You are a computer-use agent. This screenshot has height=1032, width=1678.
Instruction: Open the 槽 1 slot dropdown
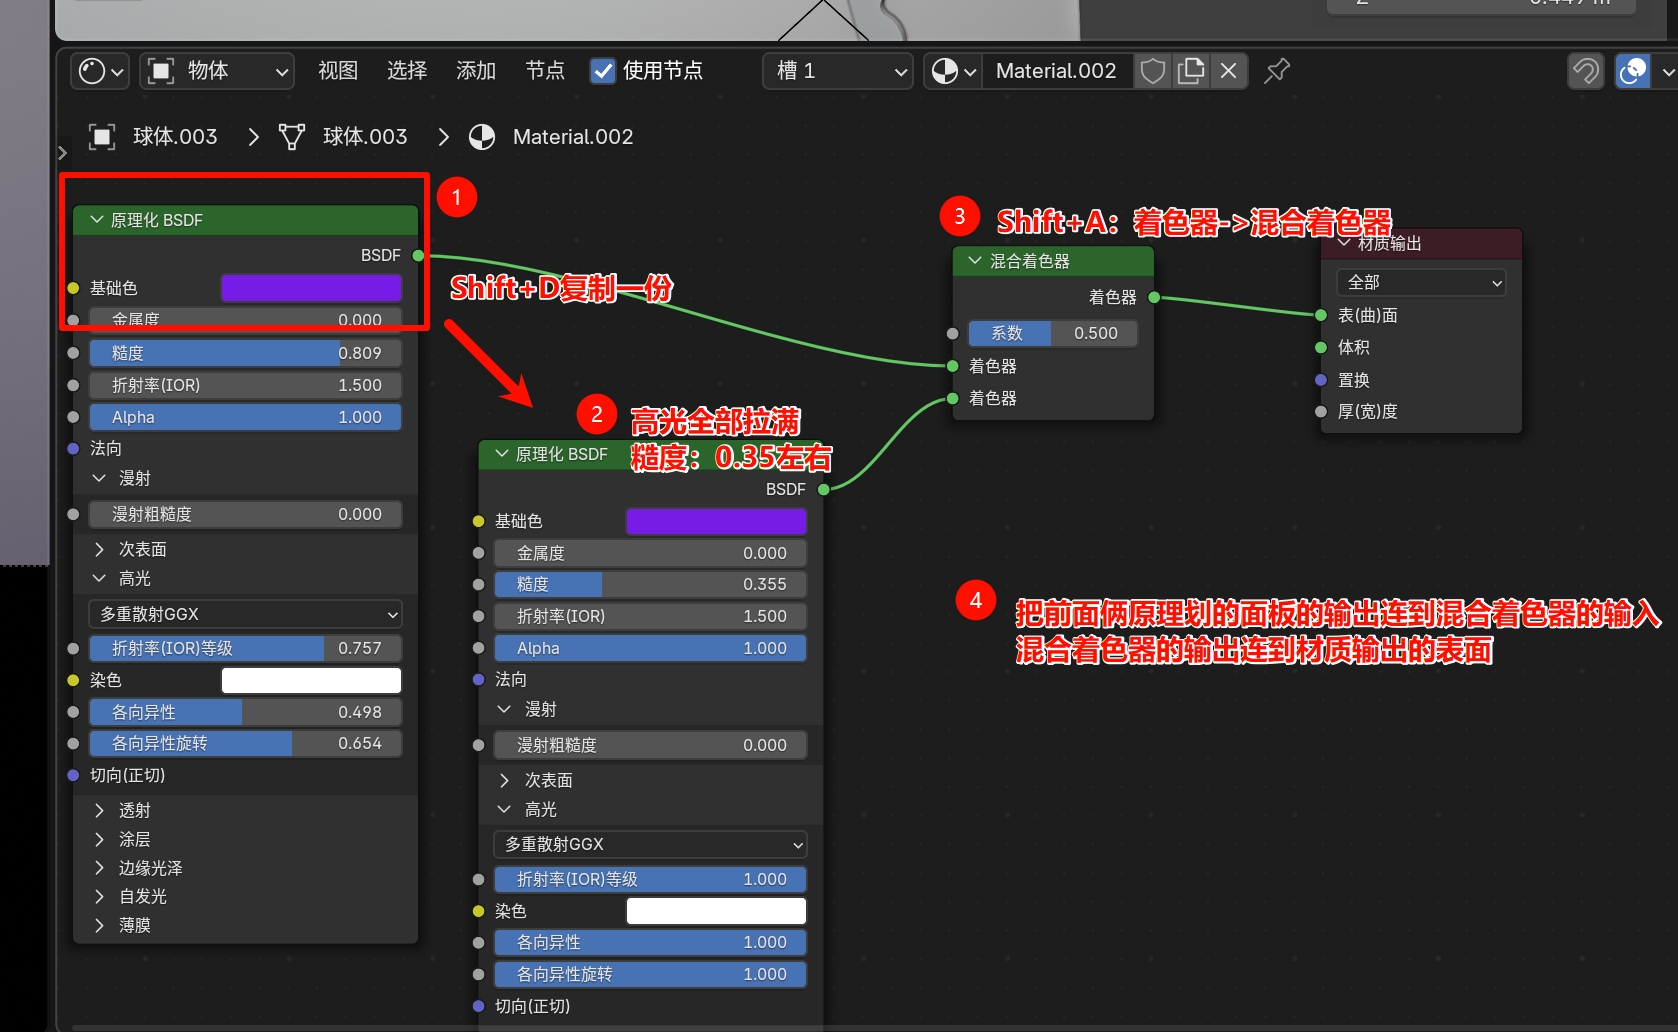pyautogui.click(x=837, y=71)
